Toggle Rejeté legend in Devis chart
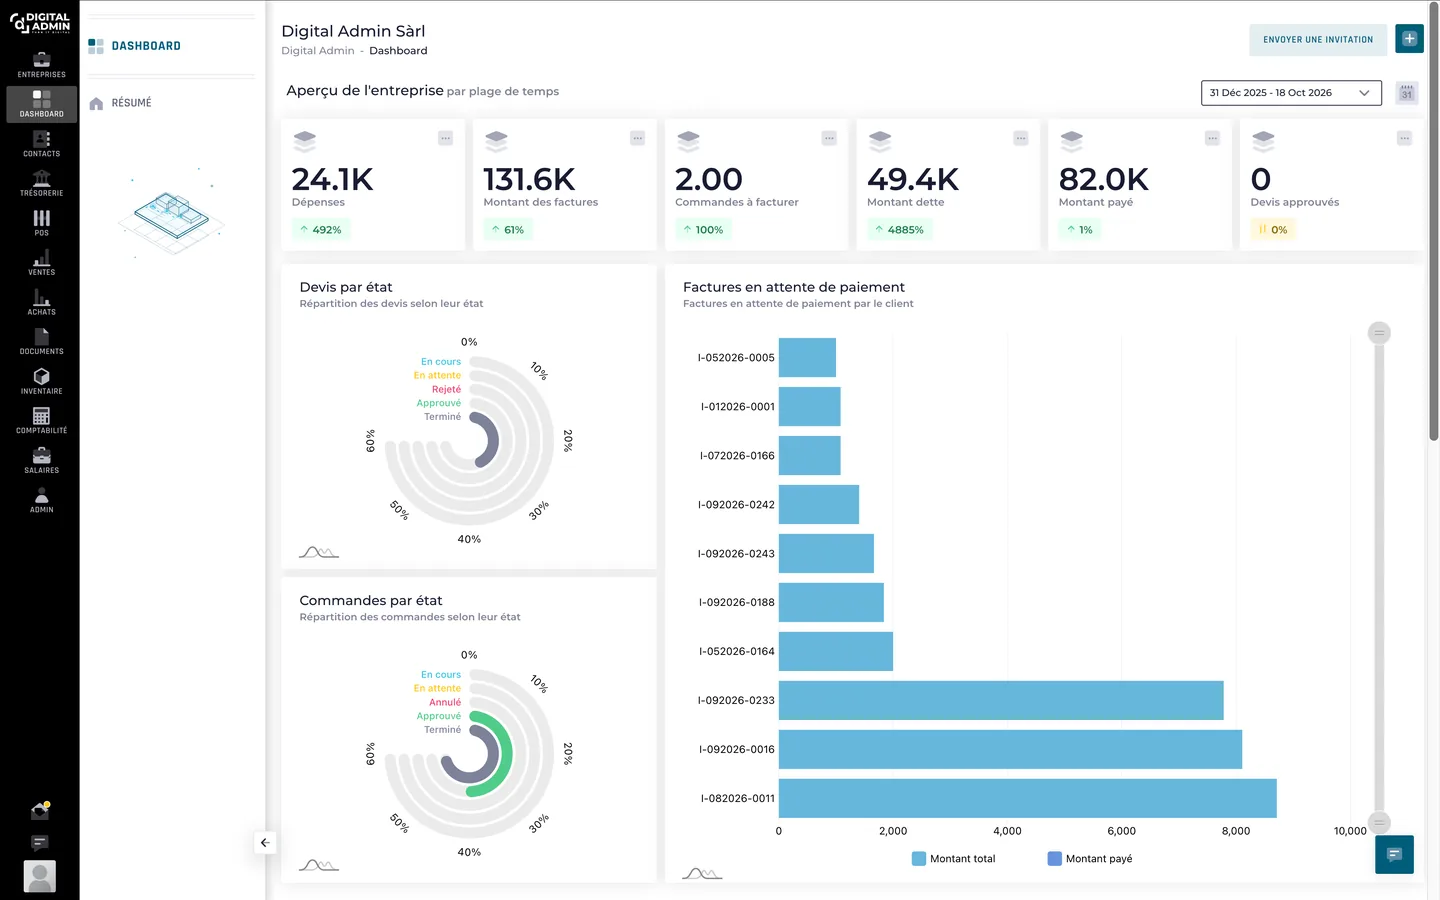 coord(446,390)
